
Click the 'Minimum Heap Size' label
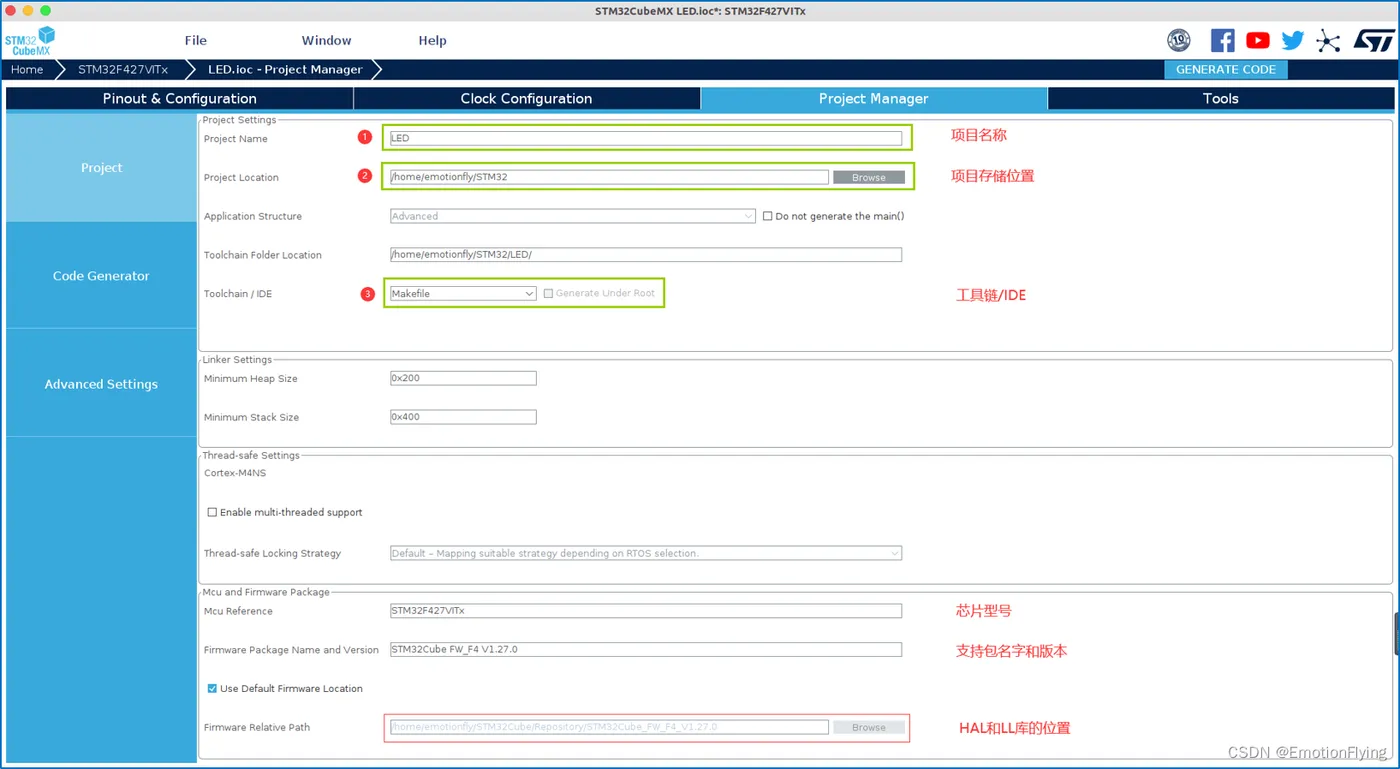pyautogui.click(x=251, y=379)
